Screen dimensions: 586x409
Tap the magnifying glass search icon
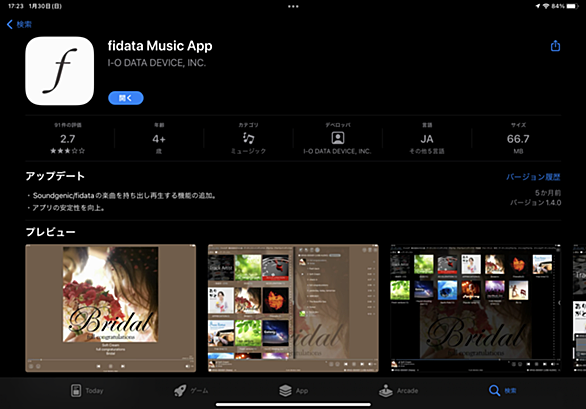pyautogui.click(x=494, y=391)
